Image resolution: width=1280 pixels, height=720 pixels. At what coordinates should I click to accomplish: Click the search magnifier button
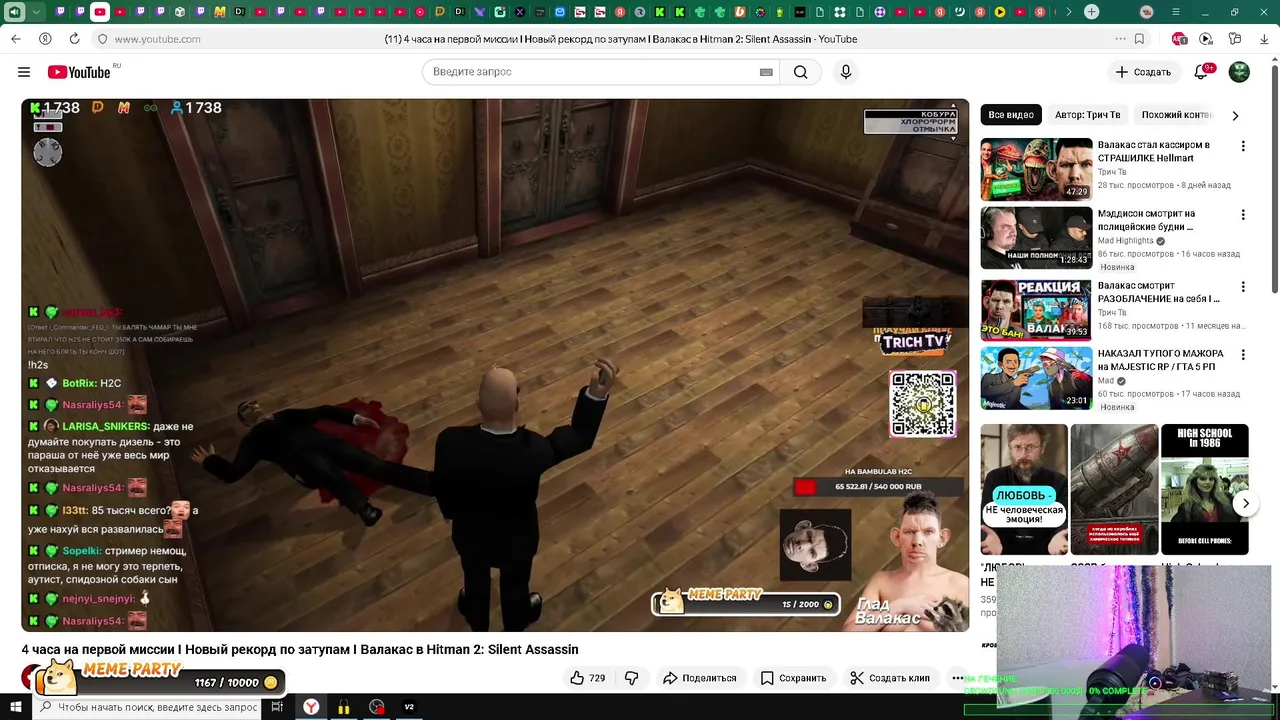click(x=801, y=72)
